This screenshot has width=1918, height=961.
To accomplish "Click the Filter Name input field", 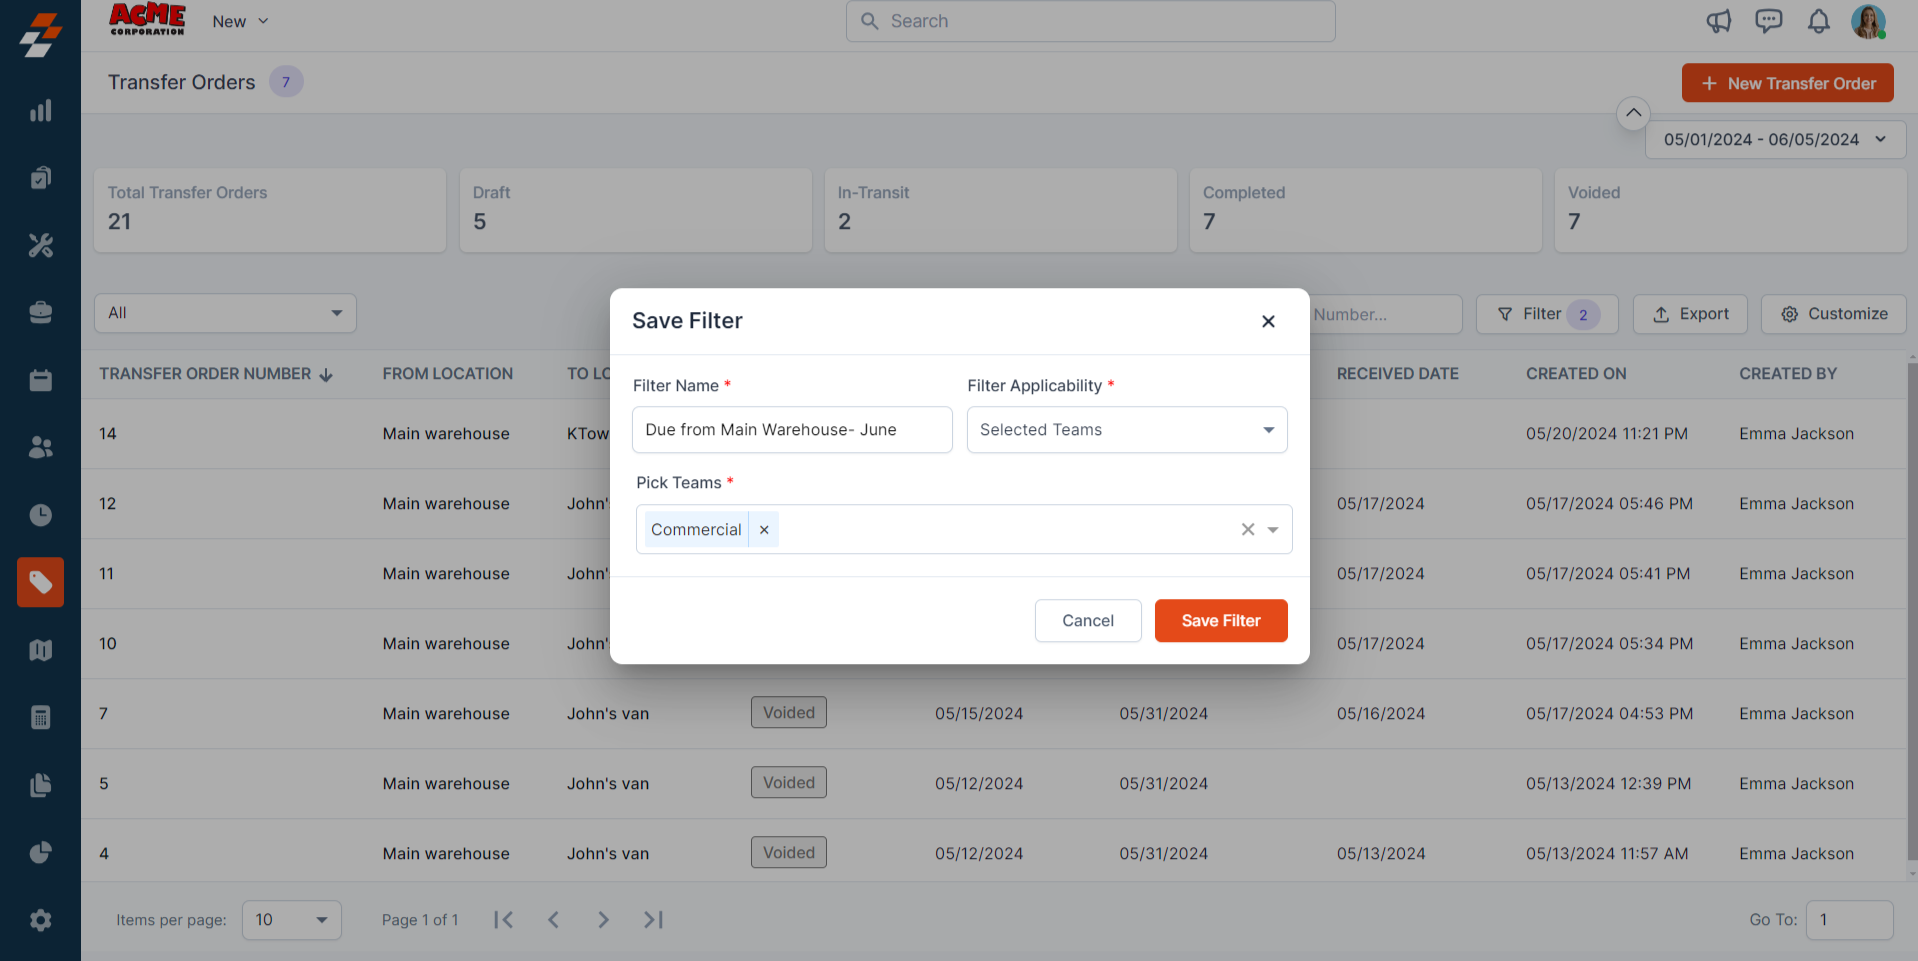I will point(791,430).
